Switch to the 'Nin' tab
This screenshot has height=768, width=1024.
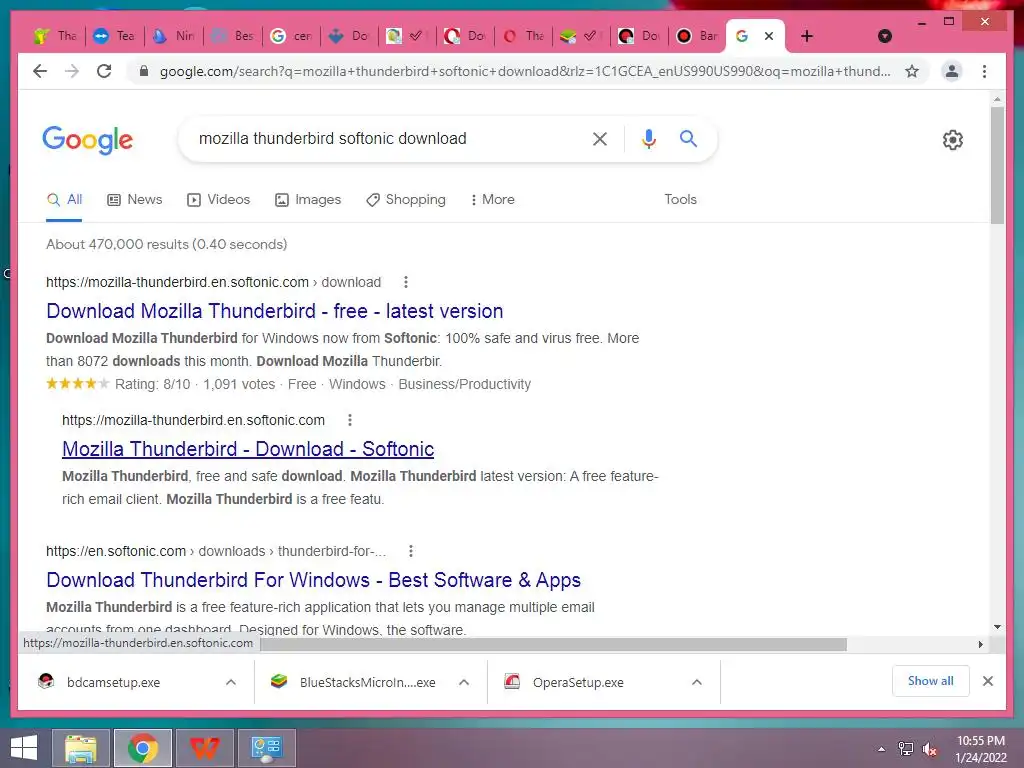pyautogui.click(x=174, y=36)
